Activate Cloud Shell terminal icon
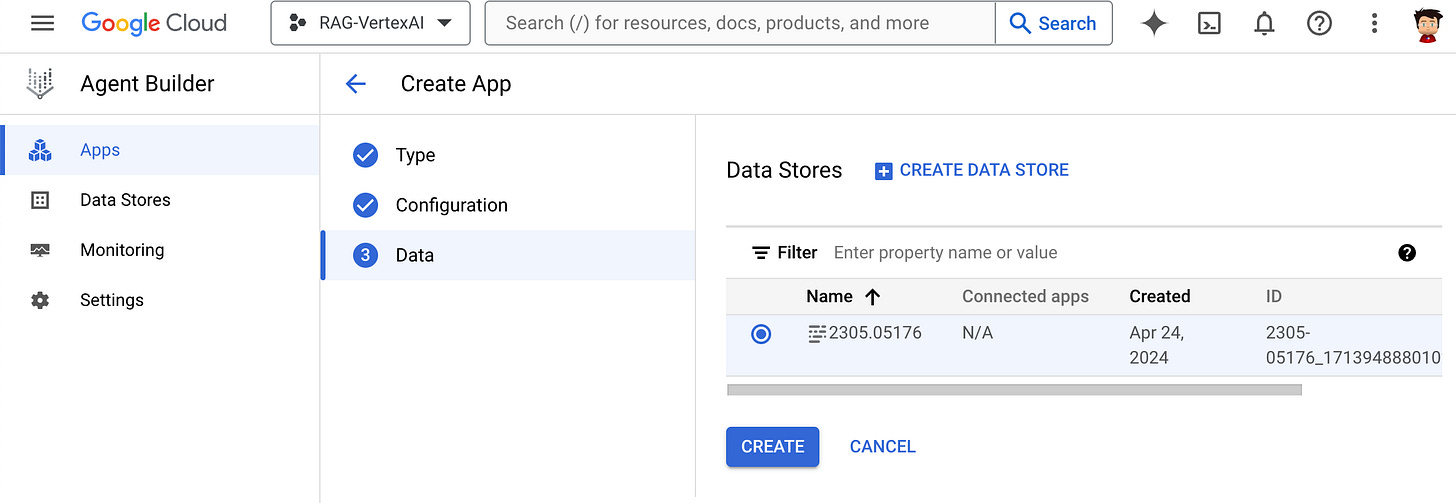This screenshot has width=1456, height=503. 1209,24
